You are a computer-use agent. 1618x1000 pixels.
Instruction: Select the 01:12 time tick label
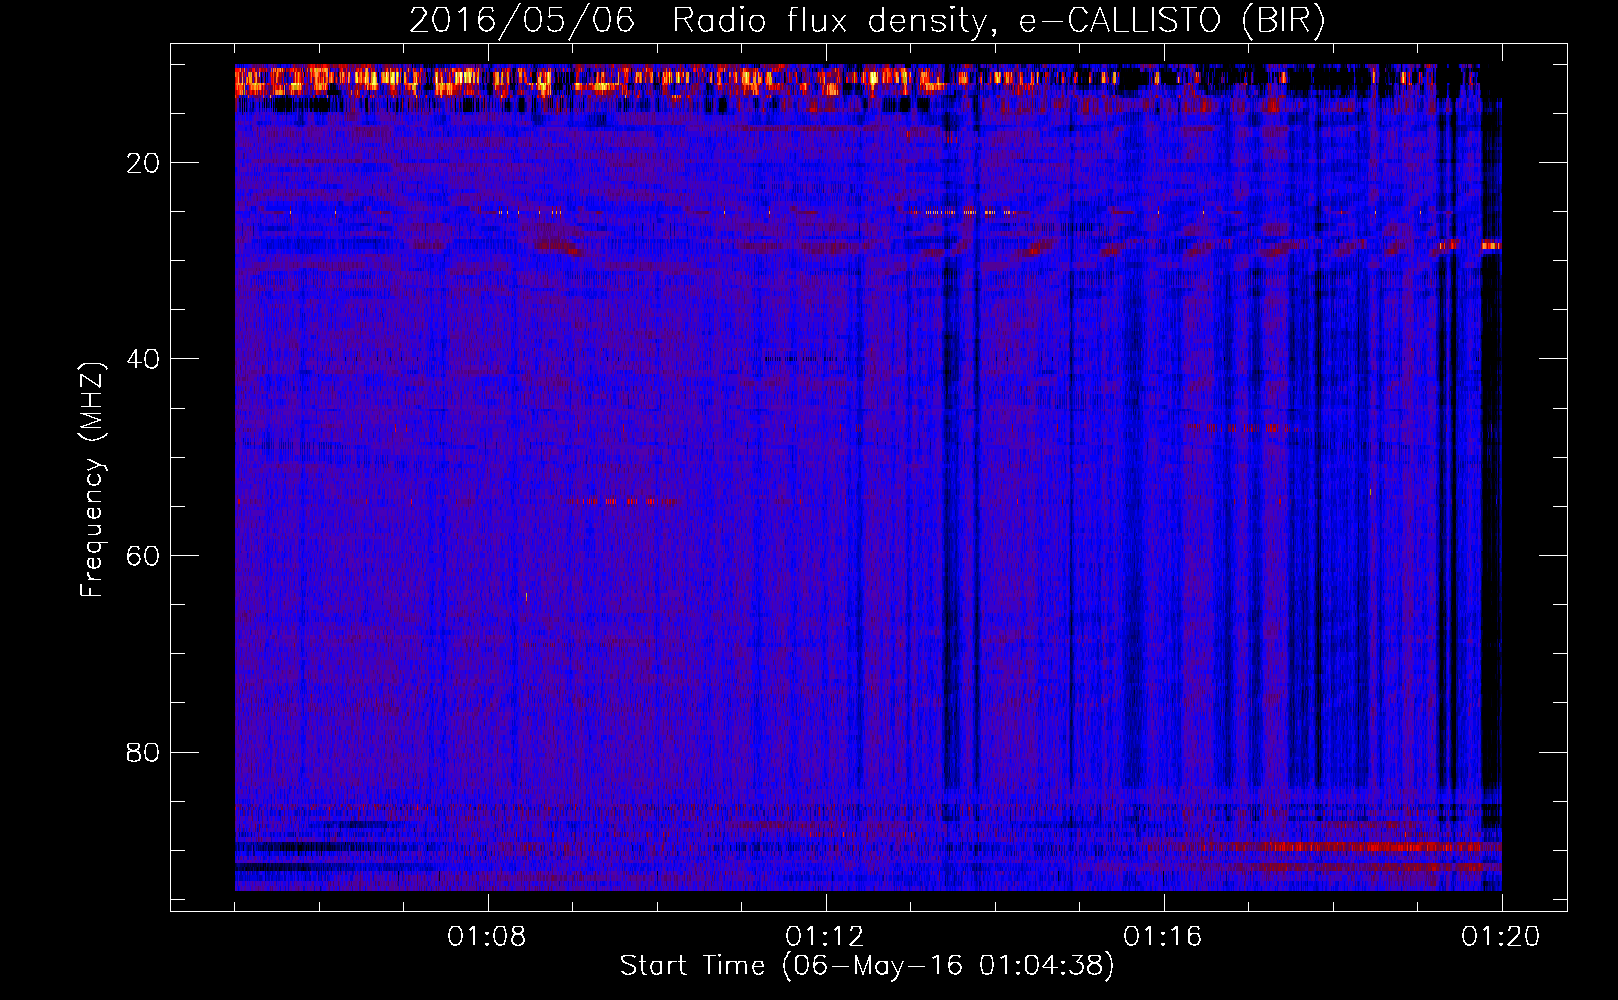point(825,937)
